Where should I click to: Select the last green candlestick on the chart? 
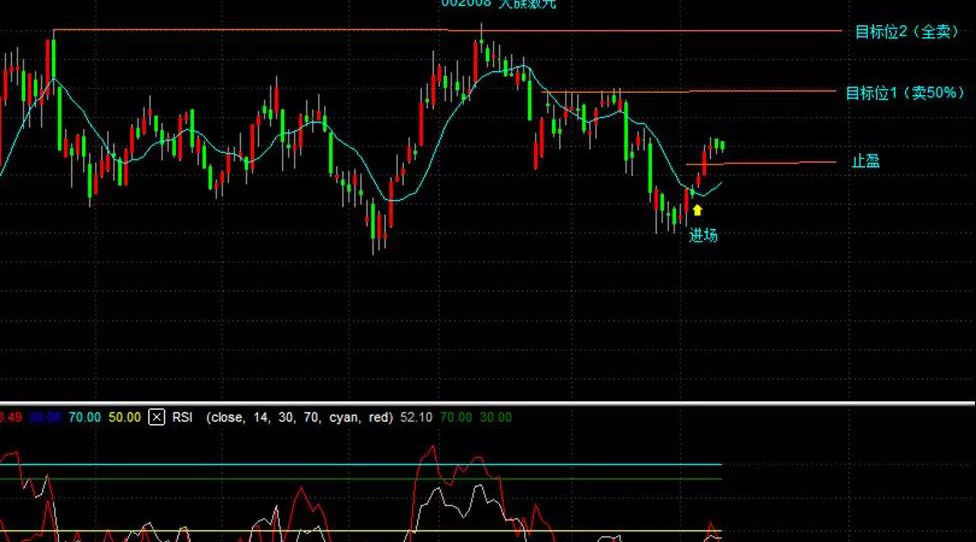click(722, 146)
